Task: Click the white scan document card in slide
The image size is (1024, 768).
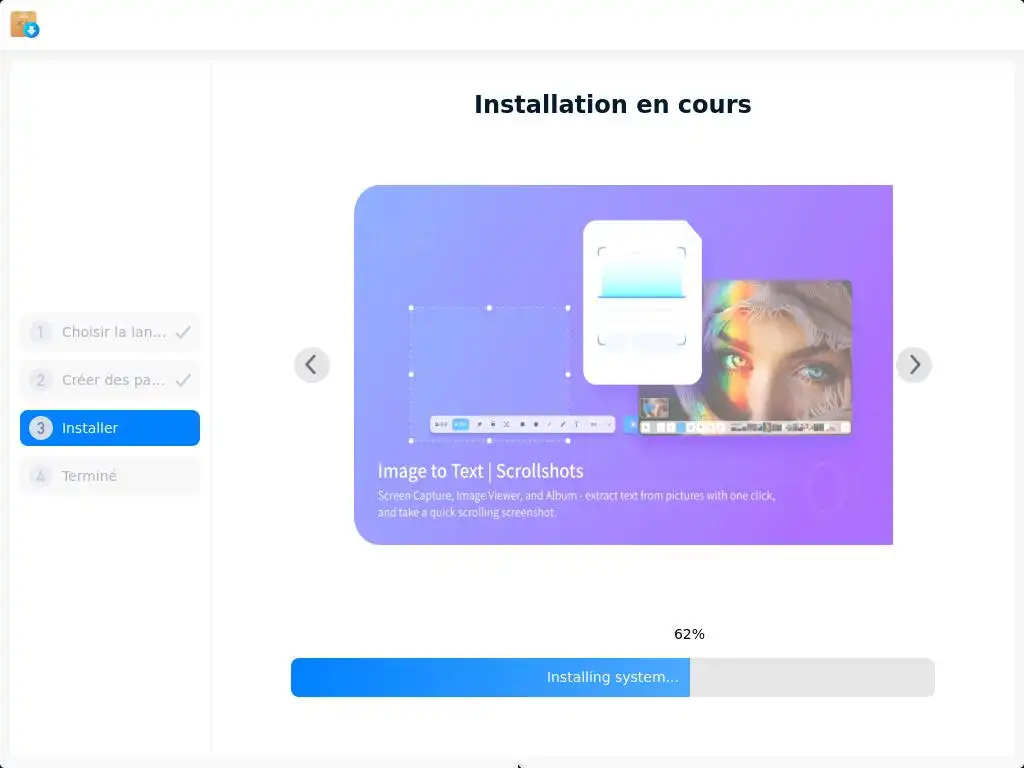Action: coord(642,302)
